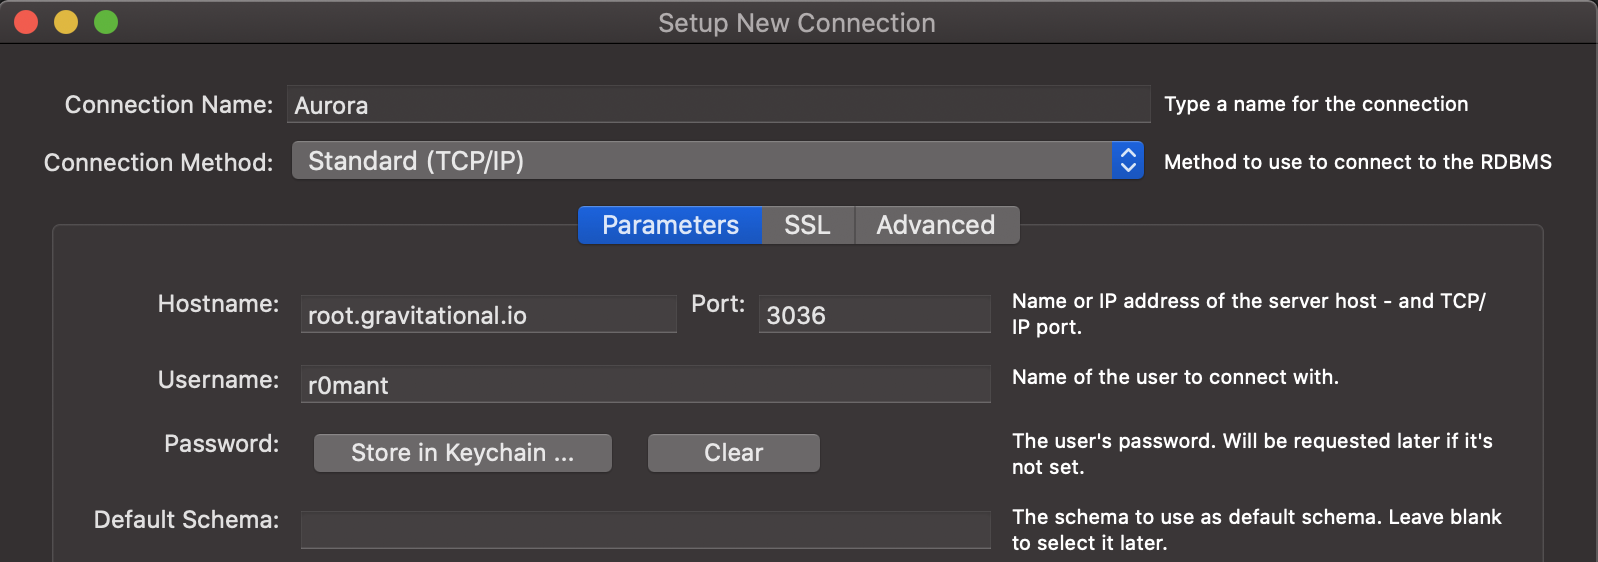Click the empty Default Schema field
The height and width of the screenshot is (562, 1598).
(x=645, y=529)
